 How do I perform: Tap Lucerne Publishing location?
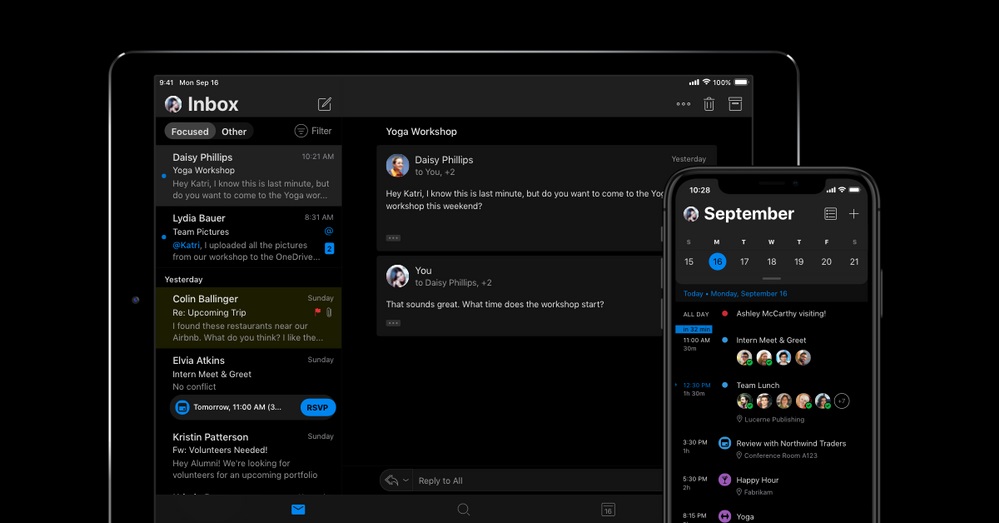(x=770, y=419)
